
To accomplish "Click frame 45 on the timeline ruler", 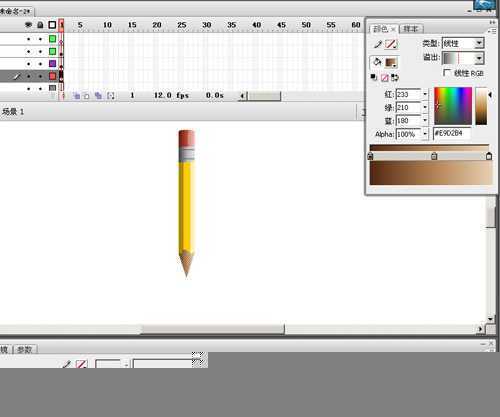I will 281,25.
